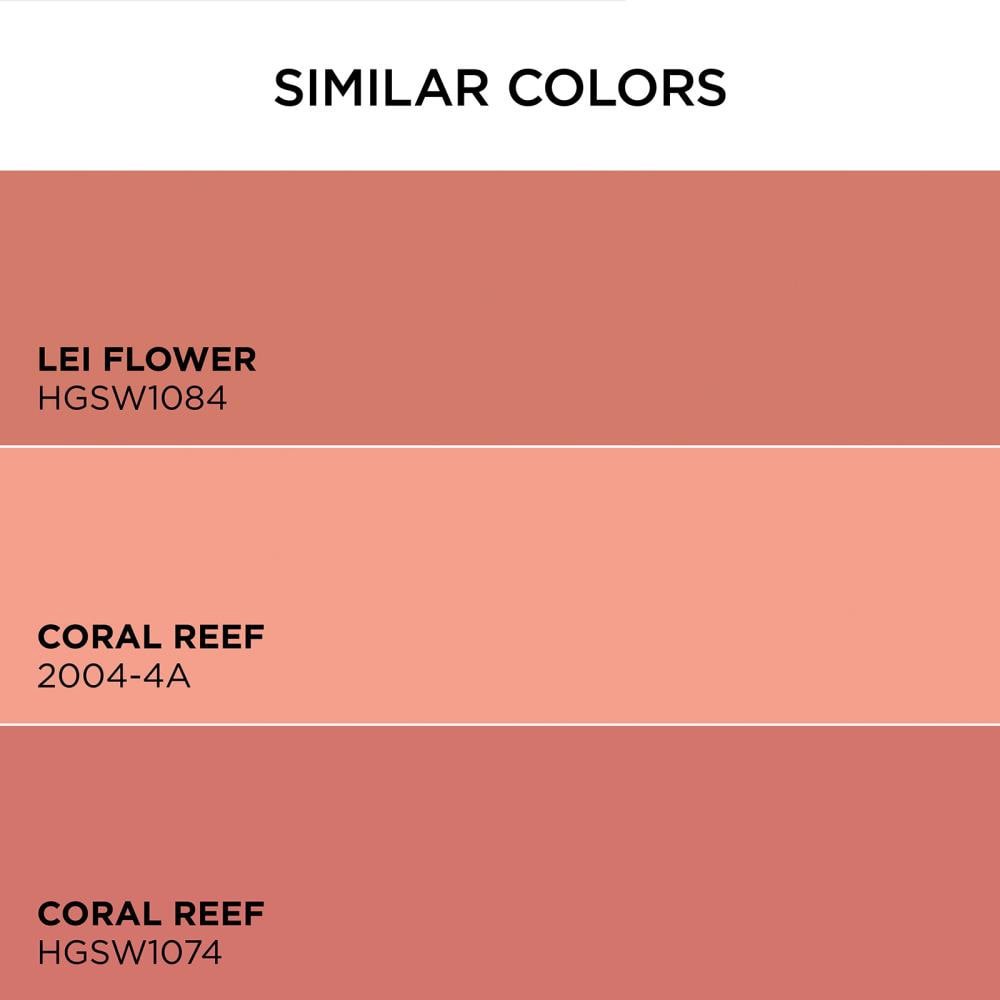Click the word SIMILAR in the heading
Viewport: 1000px width, 1000px height.
click(381, 87)
